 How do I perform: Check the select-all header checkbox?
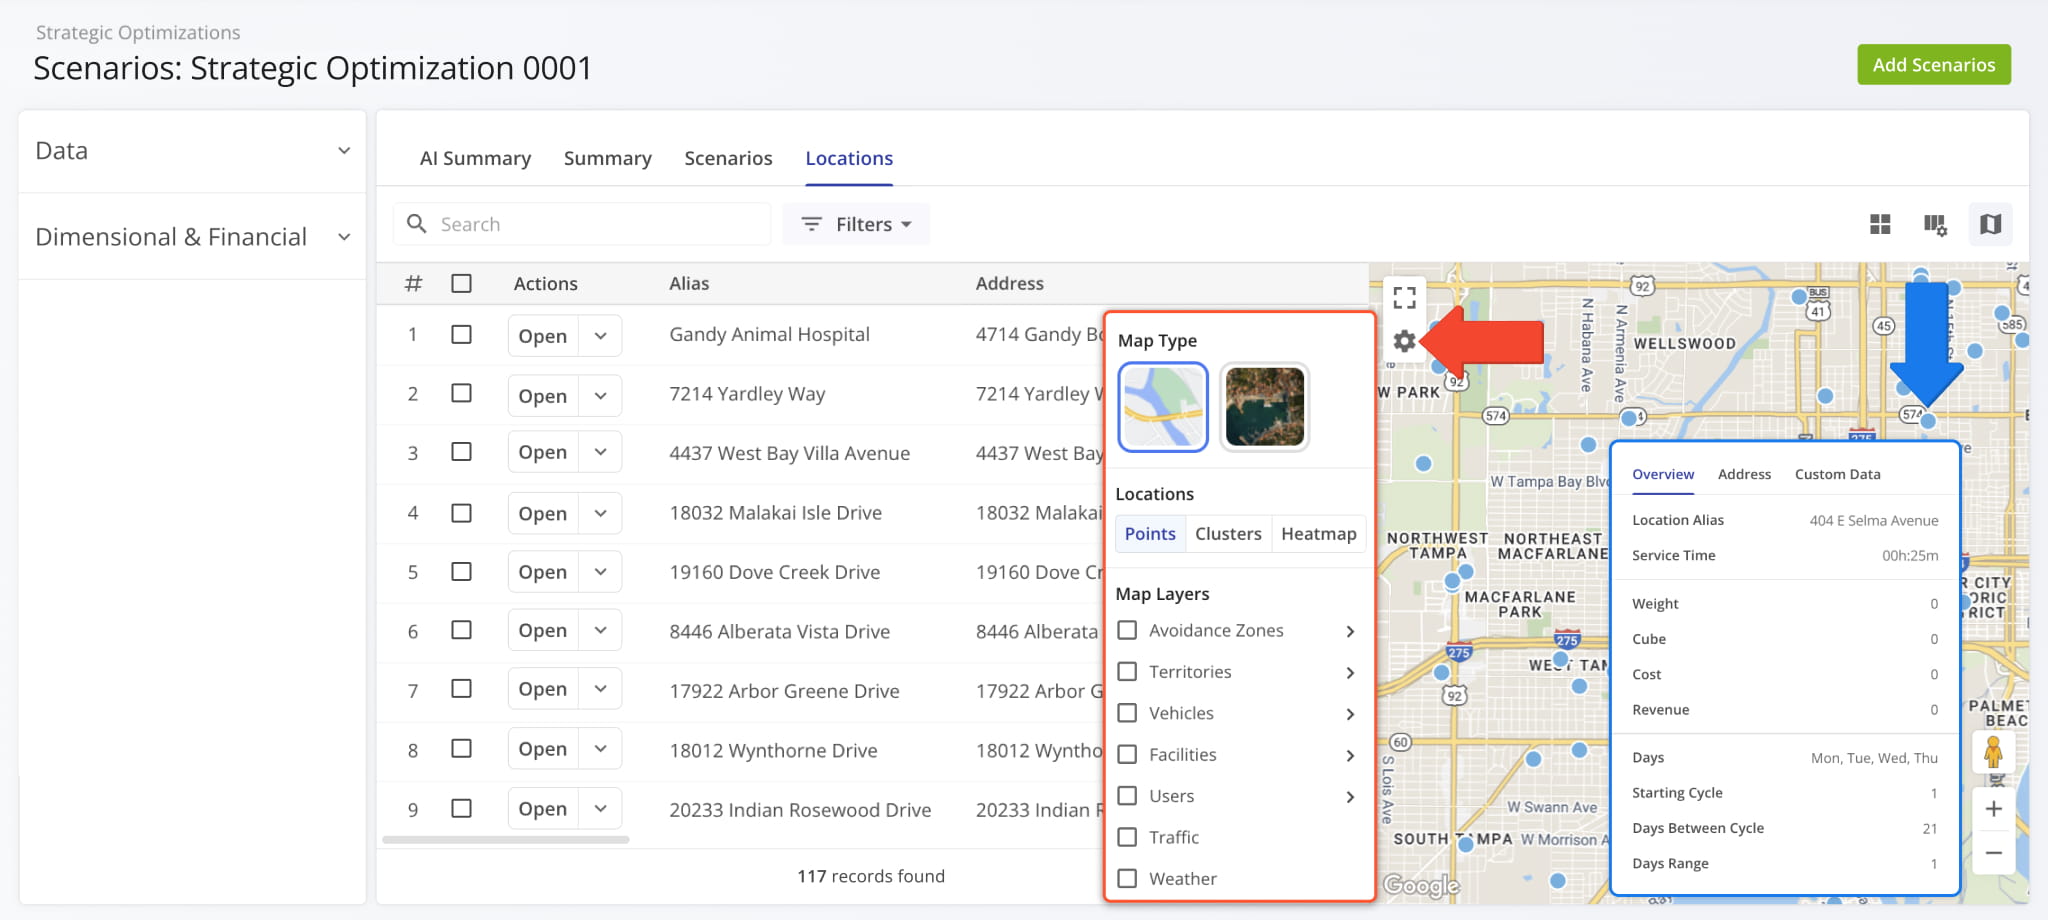(x=461, y=283)
